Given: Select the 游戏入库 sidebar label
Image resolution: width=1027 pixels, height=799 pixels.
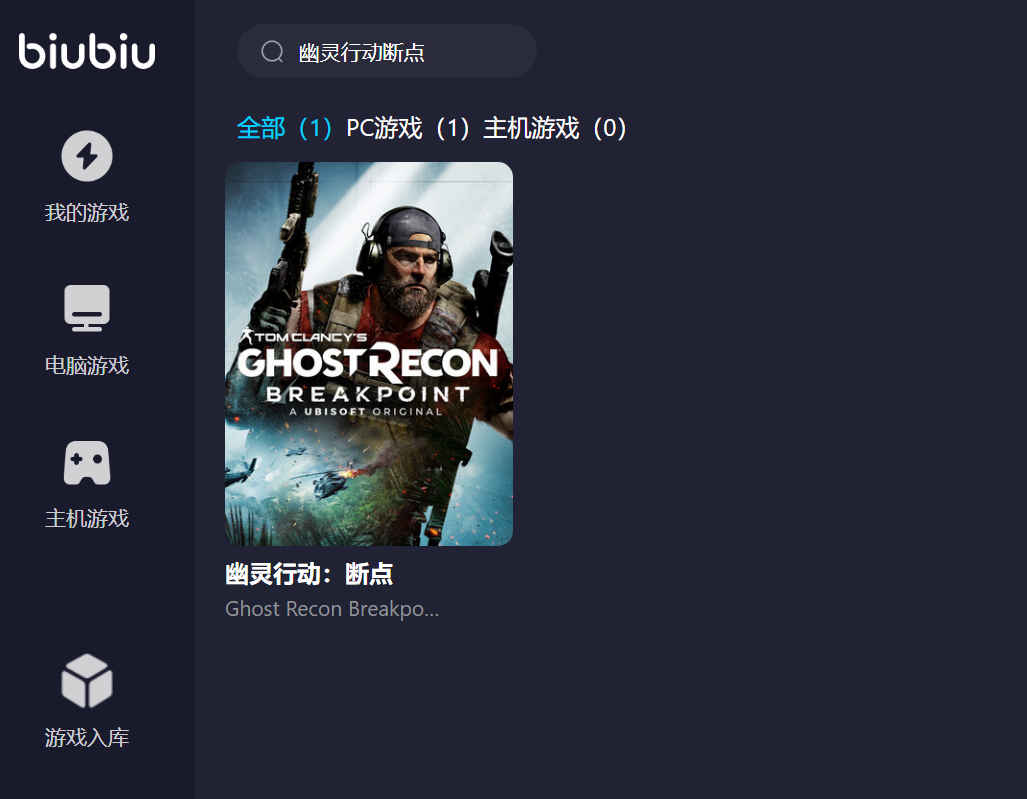Looking at the screenshot, I should (x=87, y=737).
